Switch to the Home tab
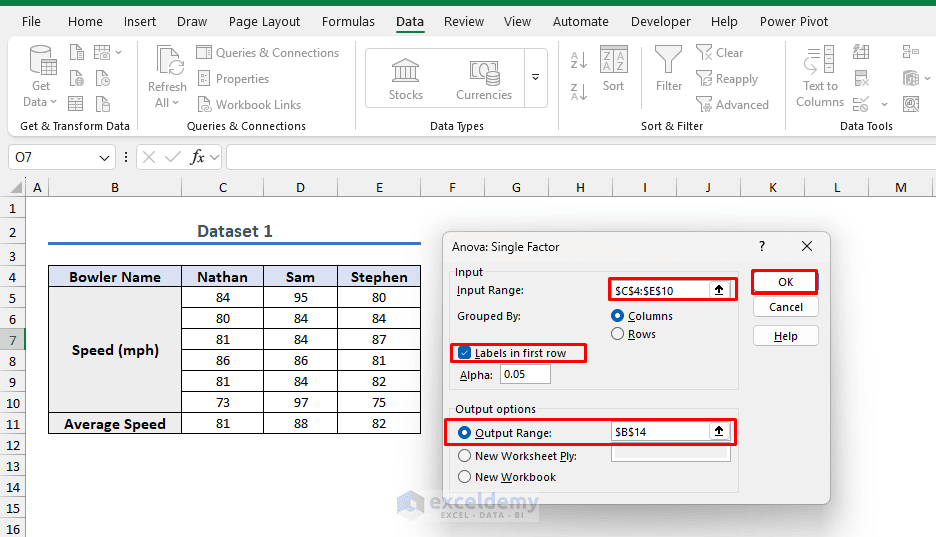The width and height of the screenshot is (936, 537). [85, 22]
